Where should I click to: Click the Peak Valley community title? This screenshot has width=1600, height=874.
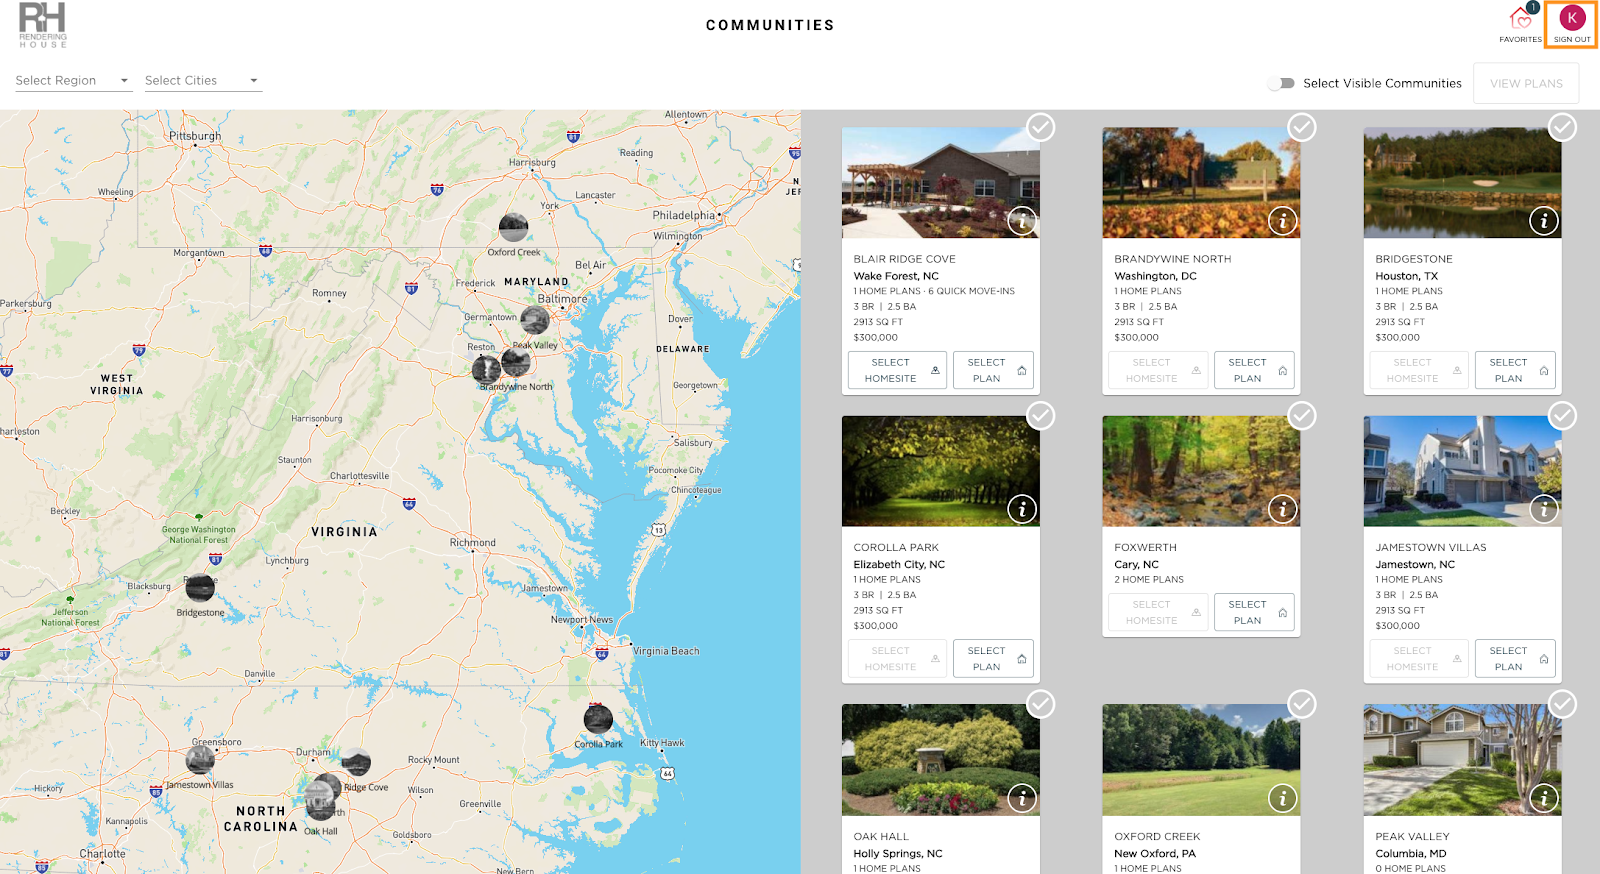(x=1412, y=836)
